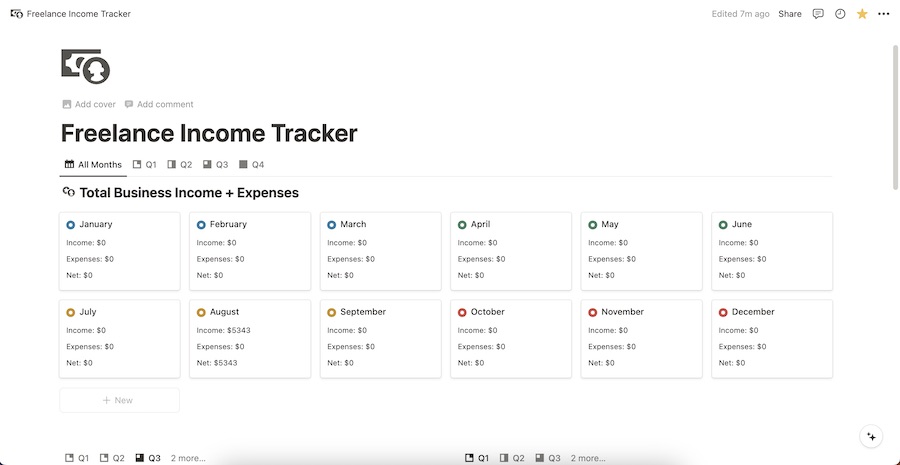Viewport: 900px width, 465px height.
Task: Open the Total Business Income + Expenses heading
Action: 189,192
